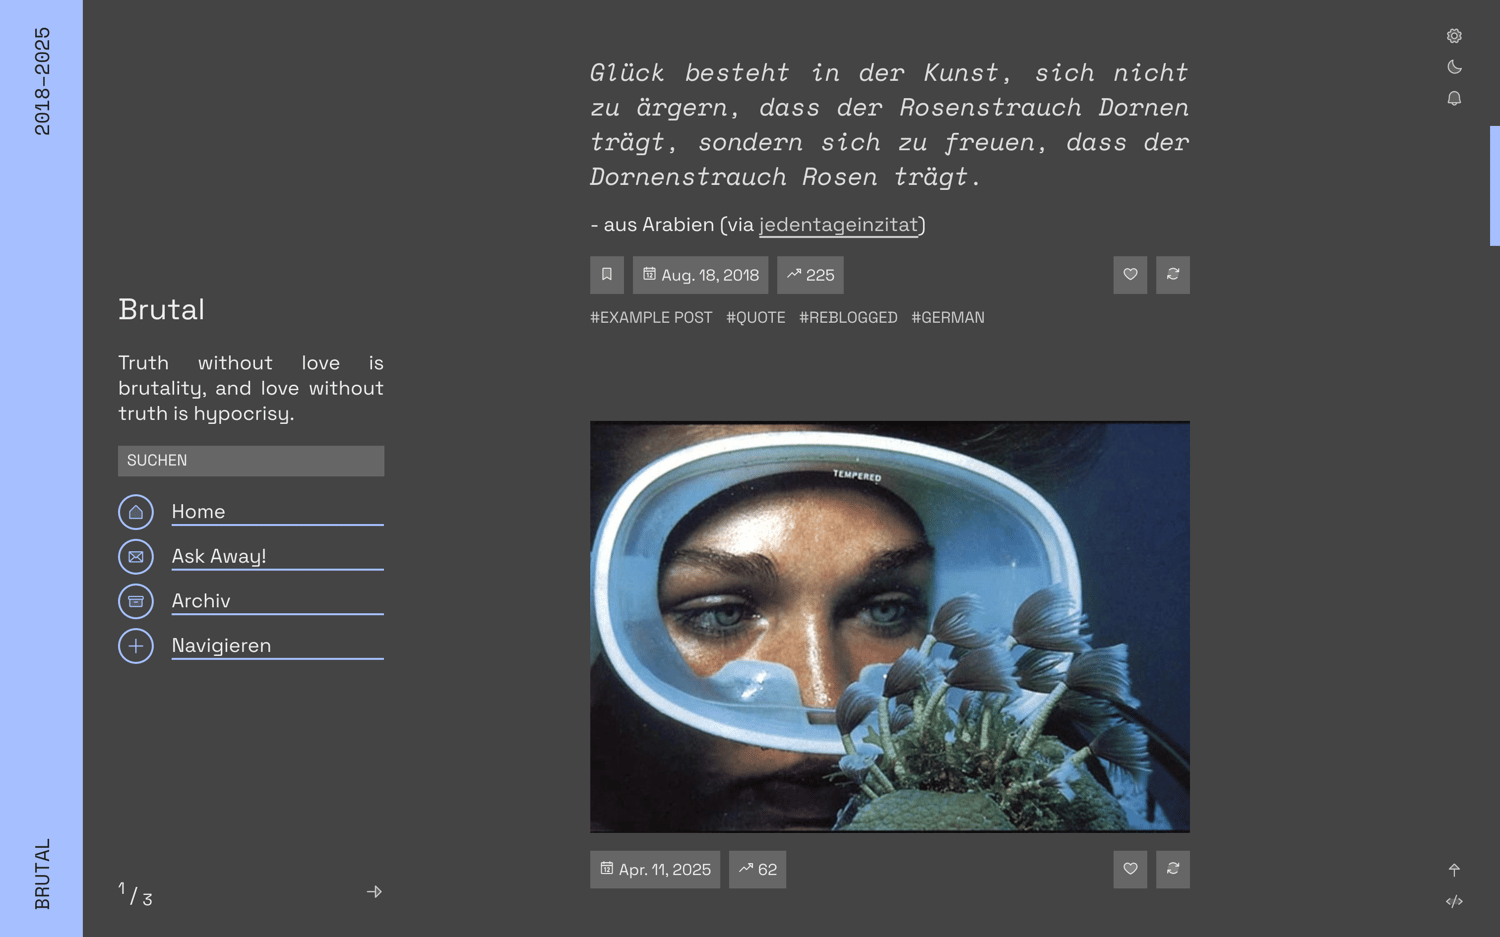This screenshot has width=1500, height=937.
Task: Click the page counter 1 / 3
Action: 135,894
